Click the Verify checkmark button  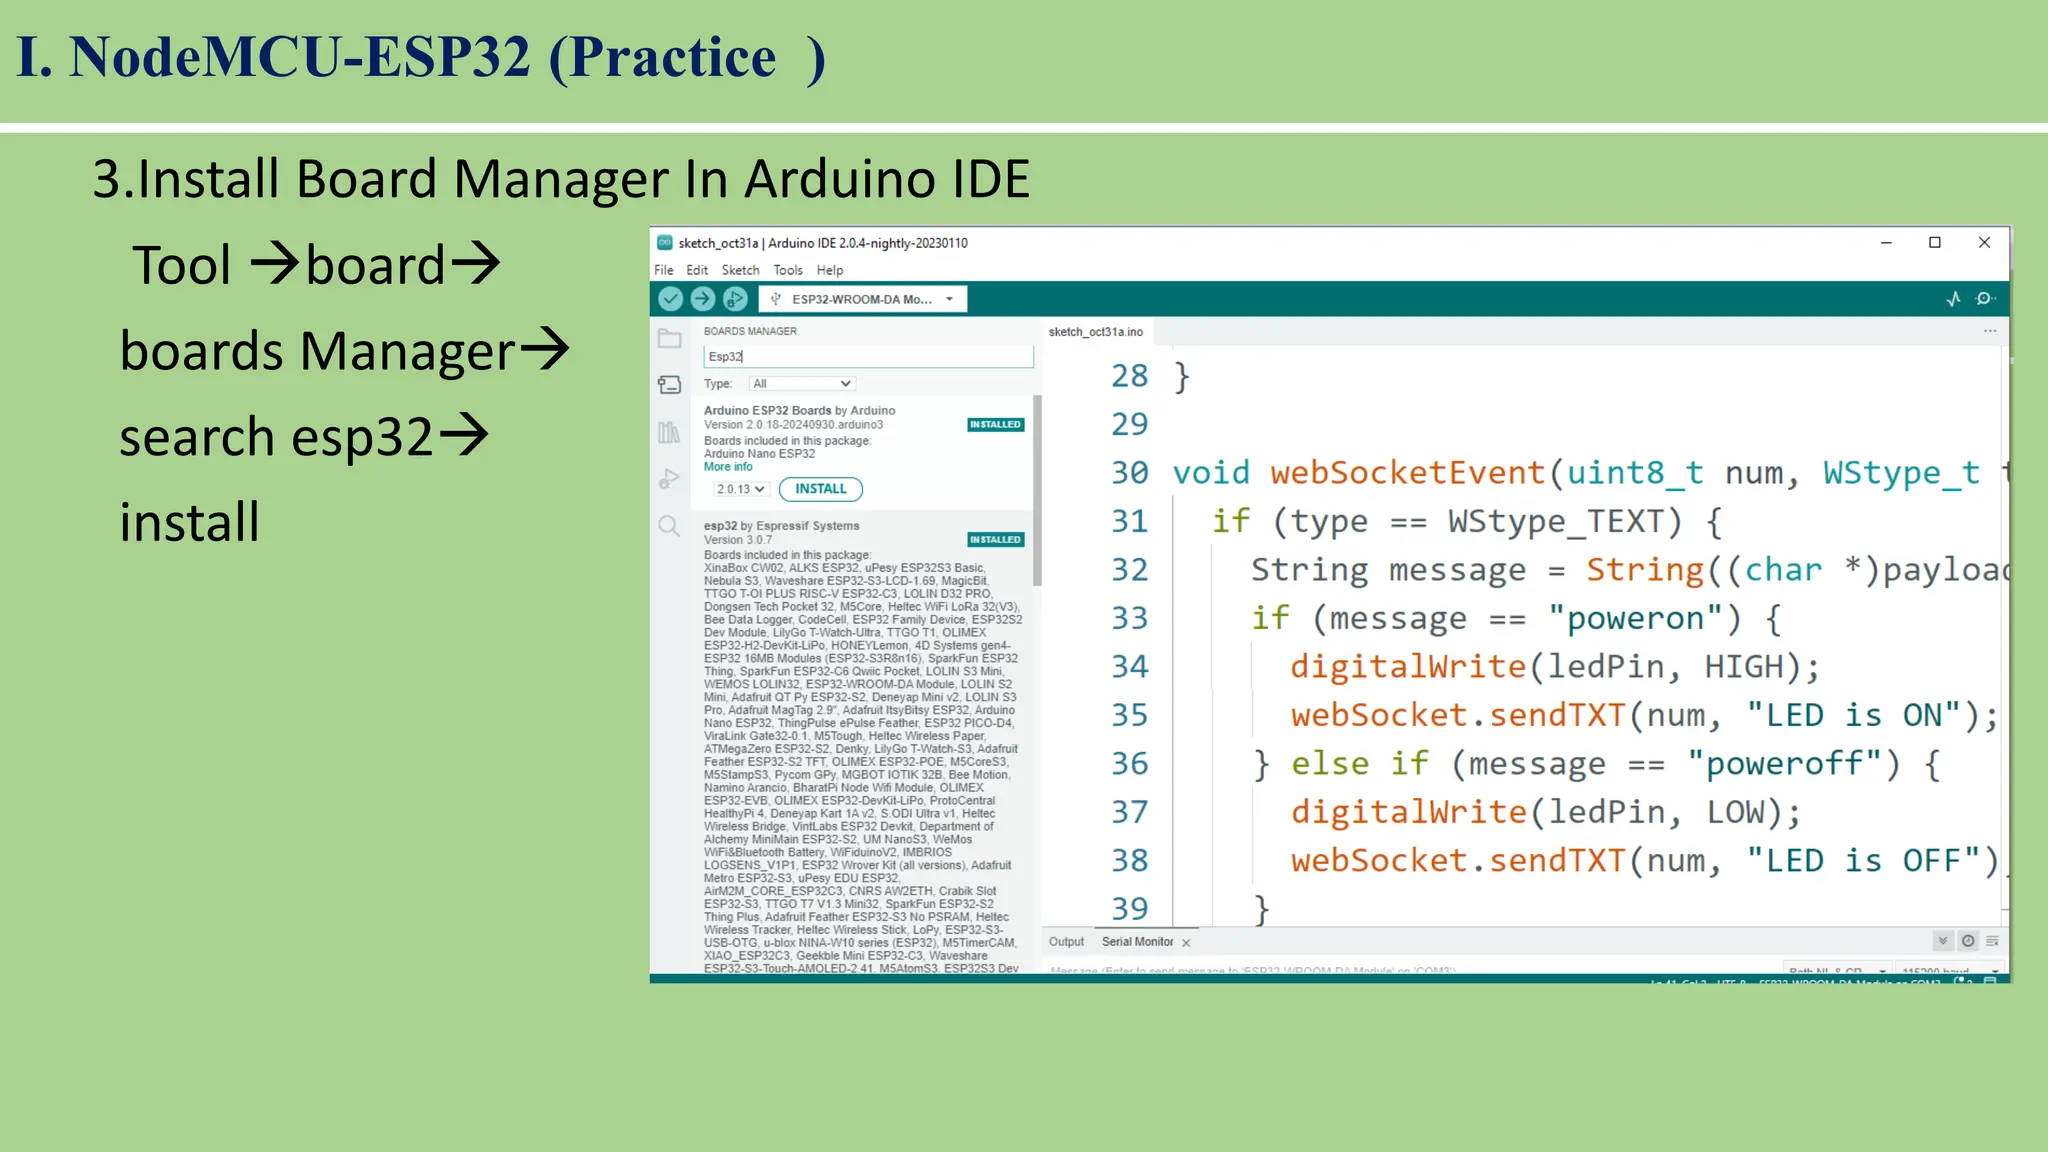pos(671,298)
